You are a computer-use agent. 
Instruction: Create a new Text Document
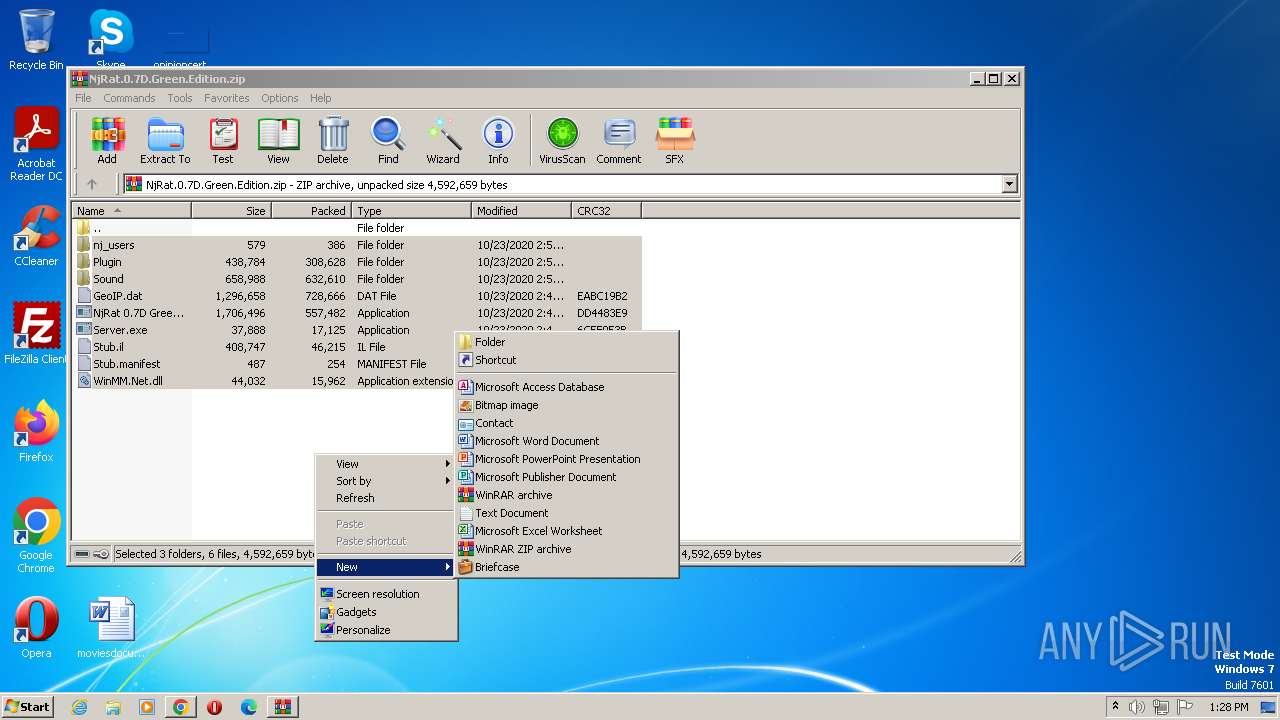(567, 513)
